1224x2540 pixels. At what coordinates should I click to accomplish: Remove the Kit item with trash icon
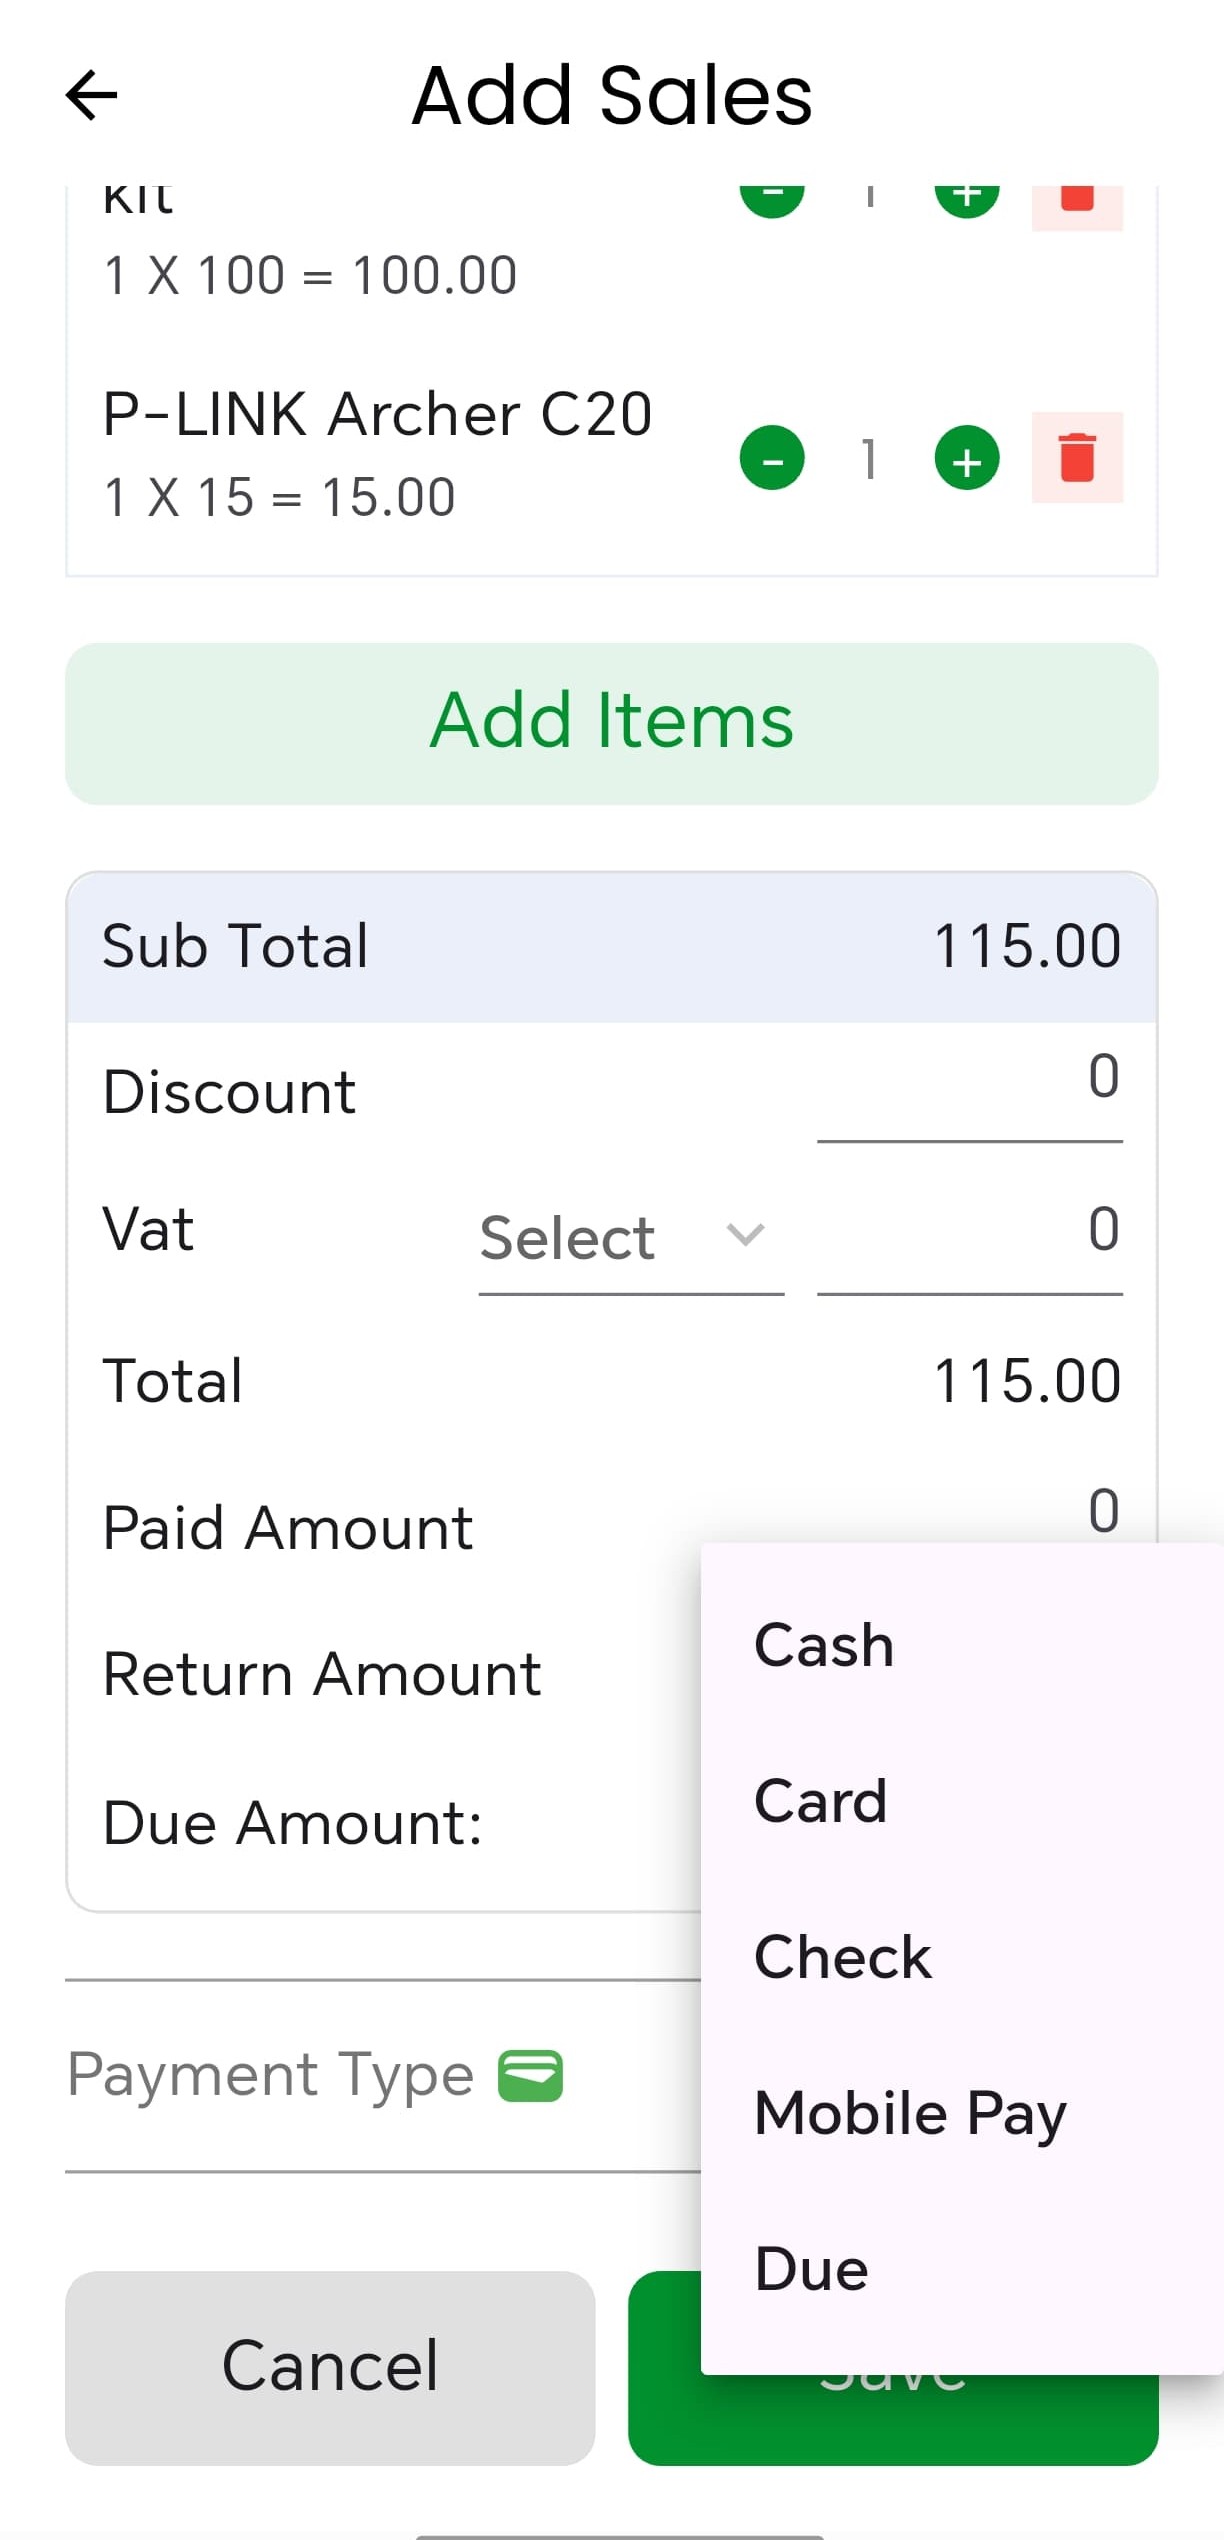tap(1077, 203)
